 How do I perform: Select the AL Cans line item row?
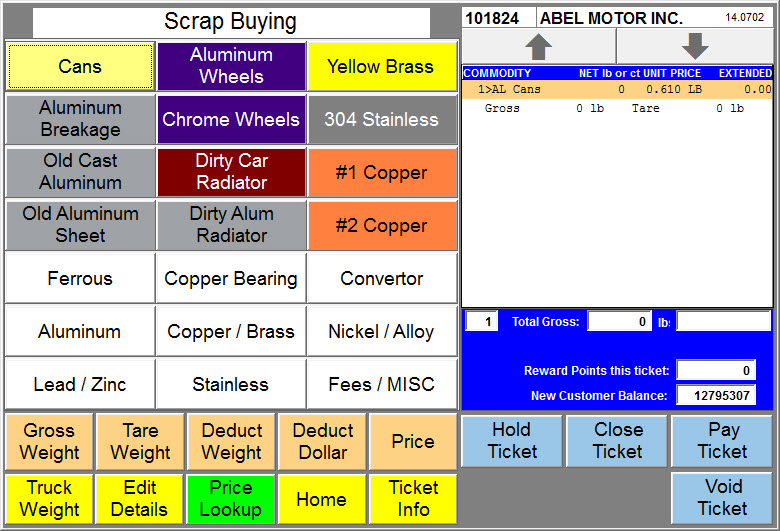pyautogui.click(x=617, y=90)
